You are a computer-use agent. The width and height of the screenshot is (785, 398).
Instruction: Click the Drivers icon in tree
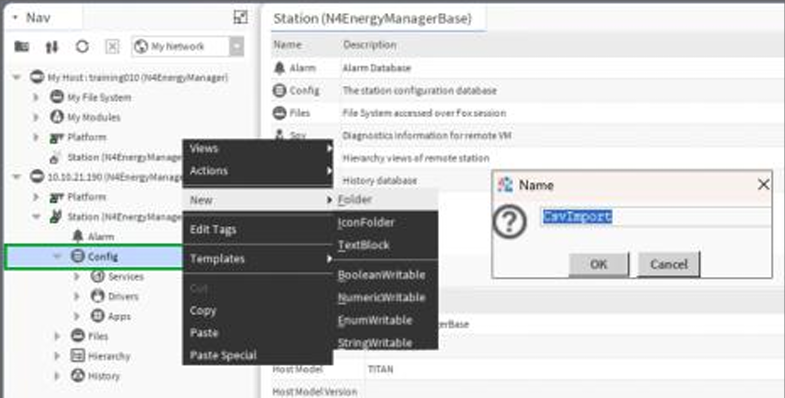click(x=98, y=296)
